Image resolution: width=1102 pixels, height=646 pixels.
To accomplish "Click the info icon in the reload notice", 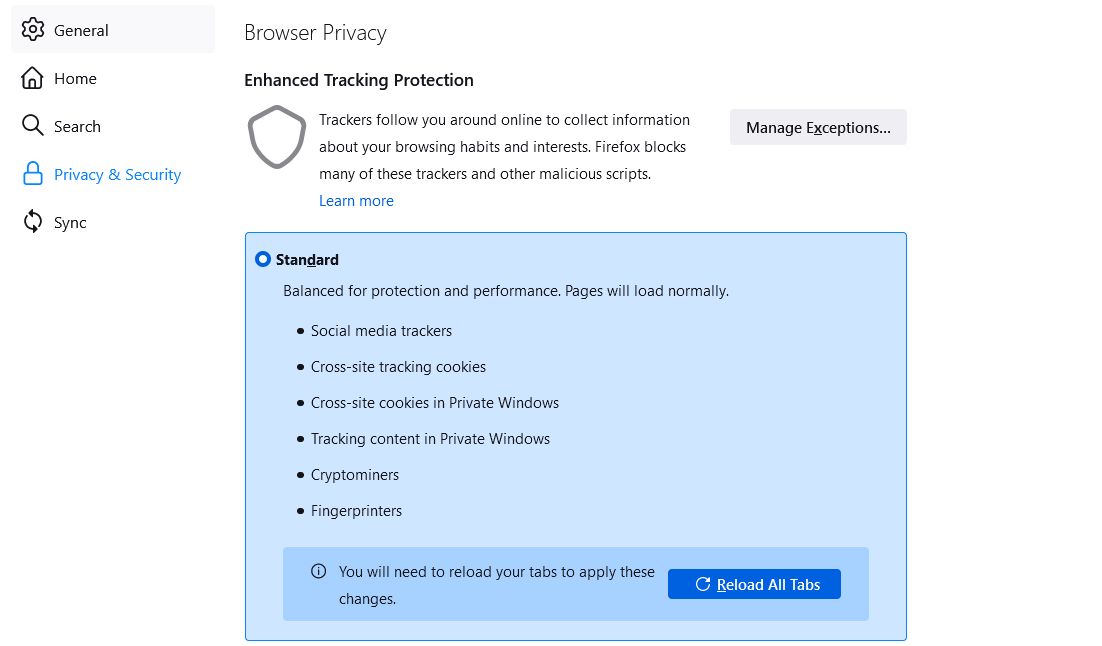I will (318, 571).
